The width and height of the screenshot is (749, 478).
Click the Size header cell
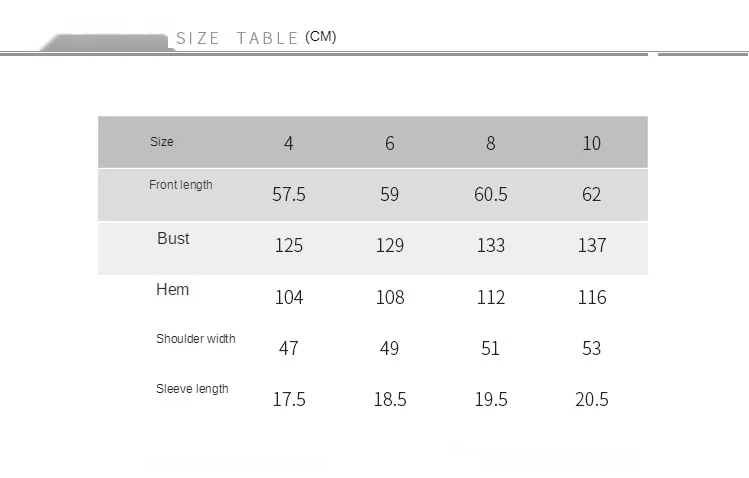(161, 142)
